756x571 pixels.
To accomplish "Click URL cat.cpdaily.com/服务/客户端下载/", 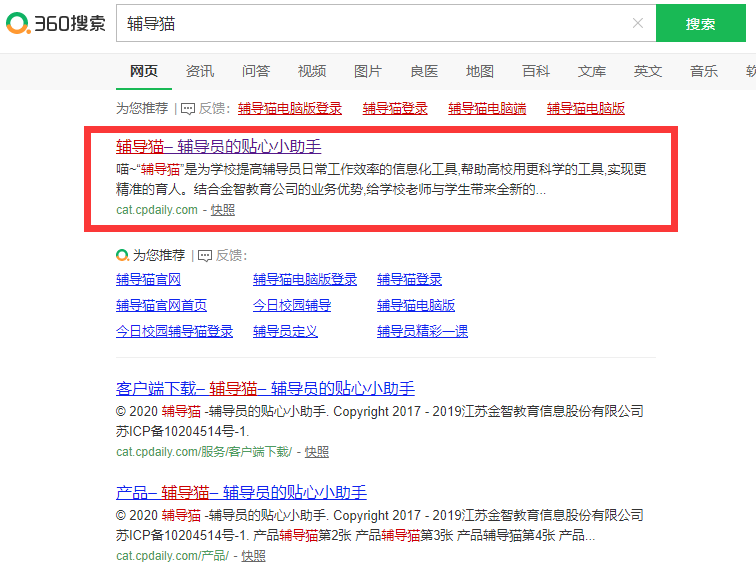I will [x=204, y=452].
